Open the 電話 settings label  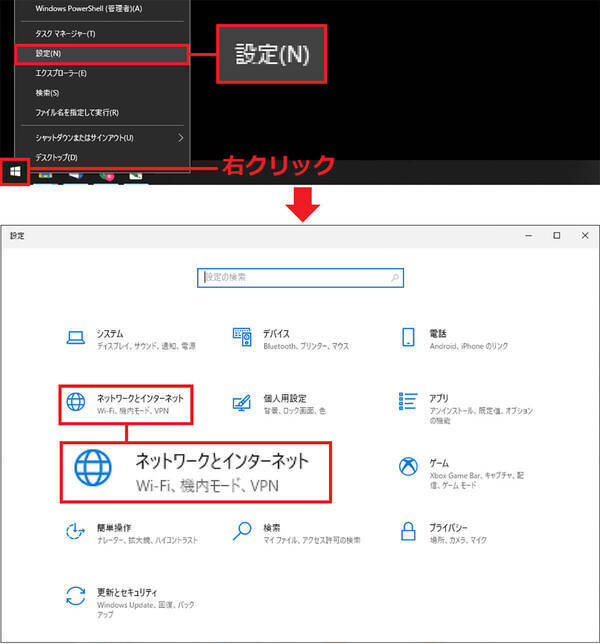click(438, 334)
